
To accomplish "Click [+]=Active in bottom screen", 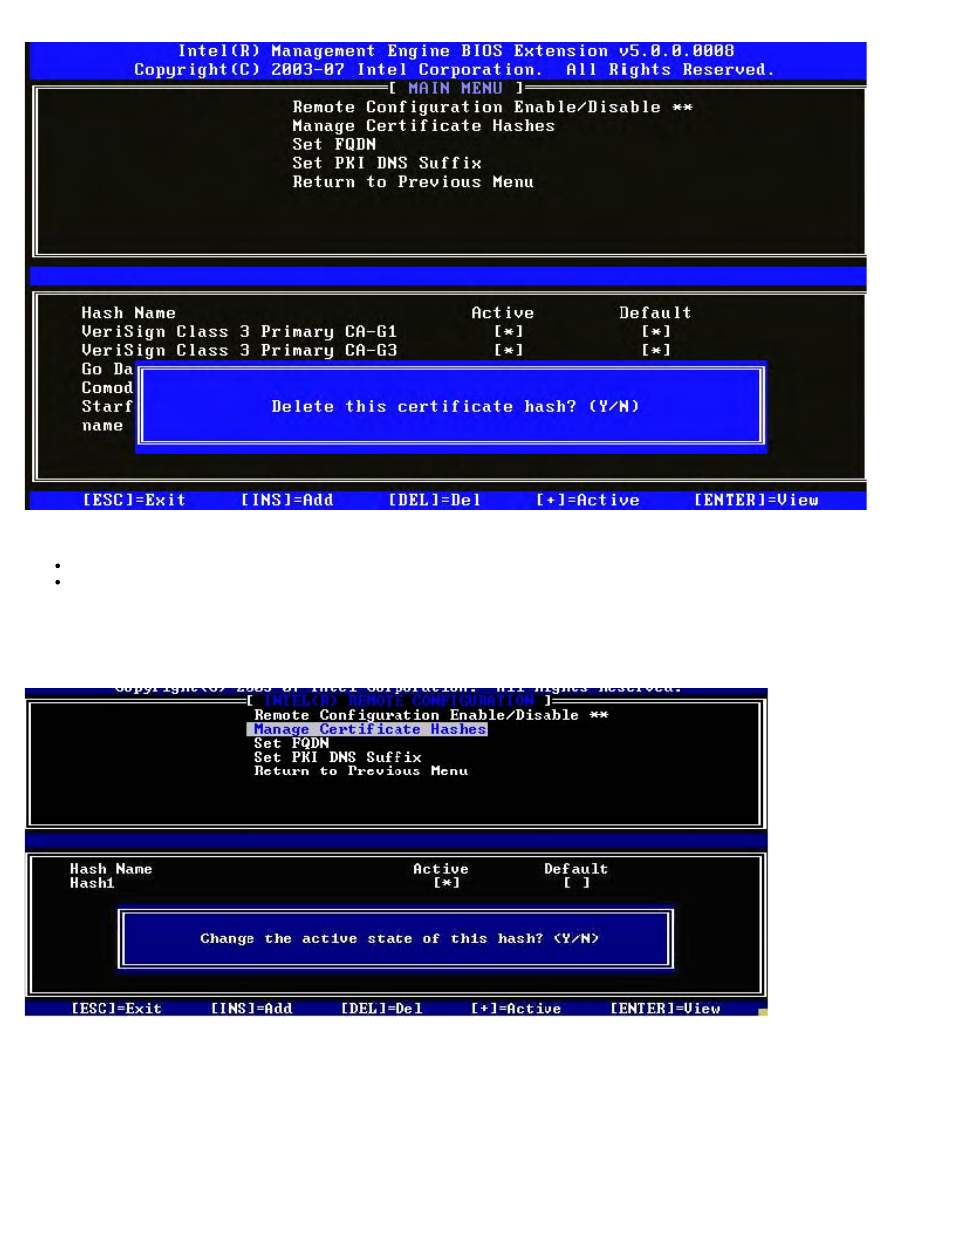I will click(516, 1009).
